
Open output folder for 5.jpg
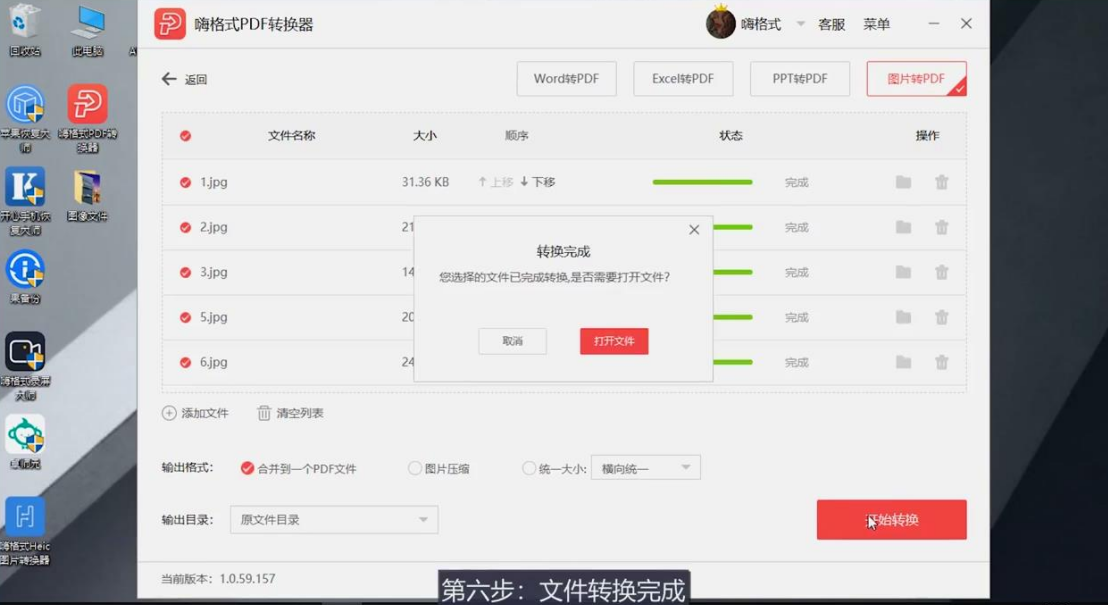[x=903, y=317]
